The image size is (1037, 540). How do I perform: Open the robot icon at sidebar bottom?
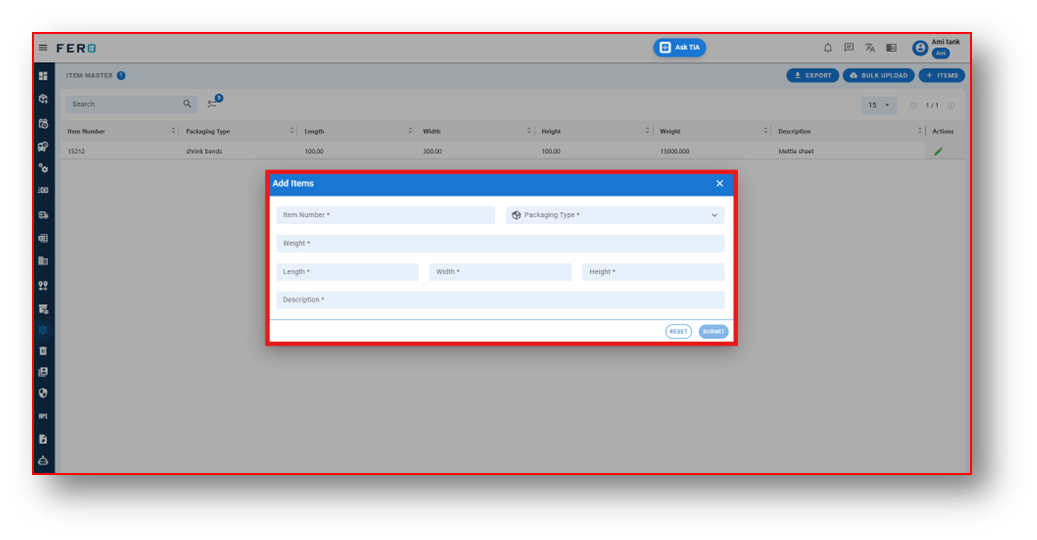click(x=43, y=461)
